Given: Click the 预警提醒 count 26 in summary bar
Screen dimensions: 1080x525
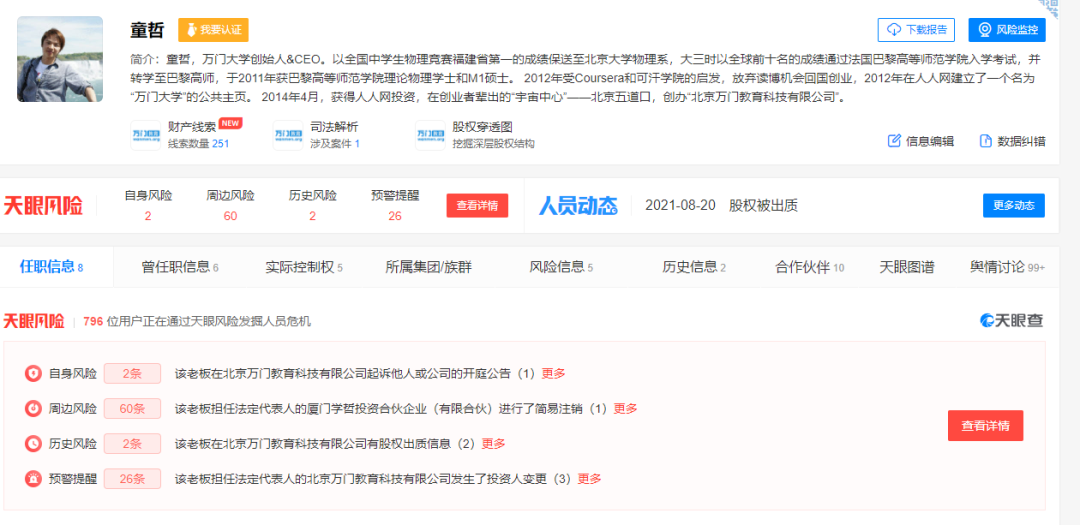Looking at the screenshot, I should click(395, 216).
